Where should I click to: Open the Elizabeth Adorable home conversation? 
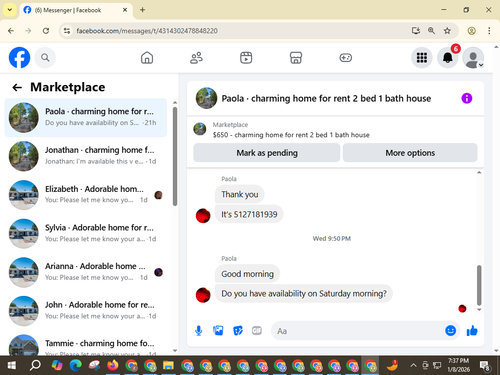coord(86,195)
